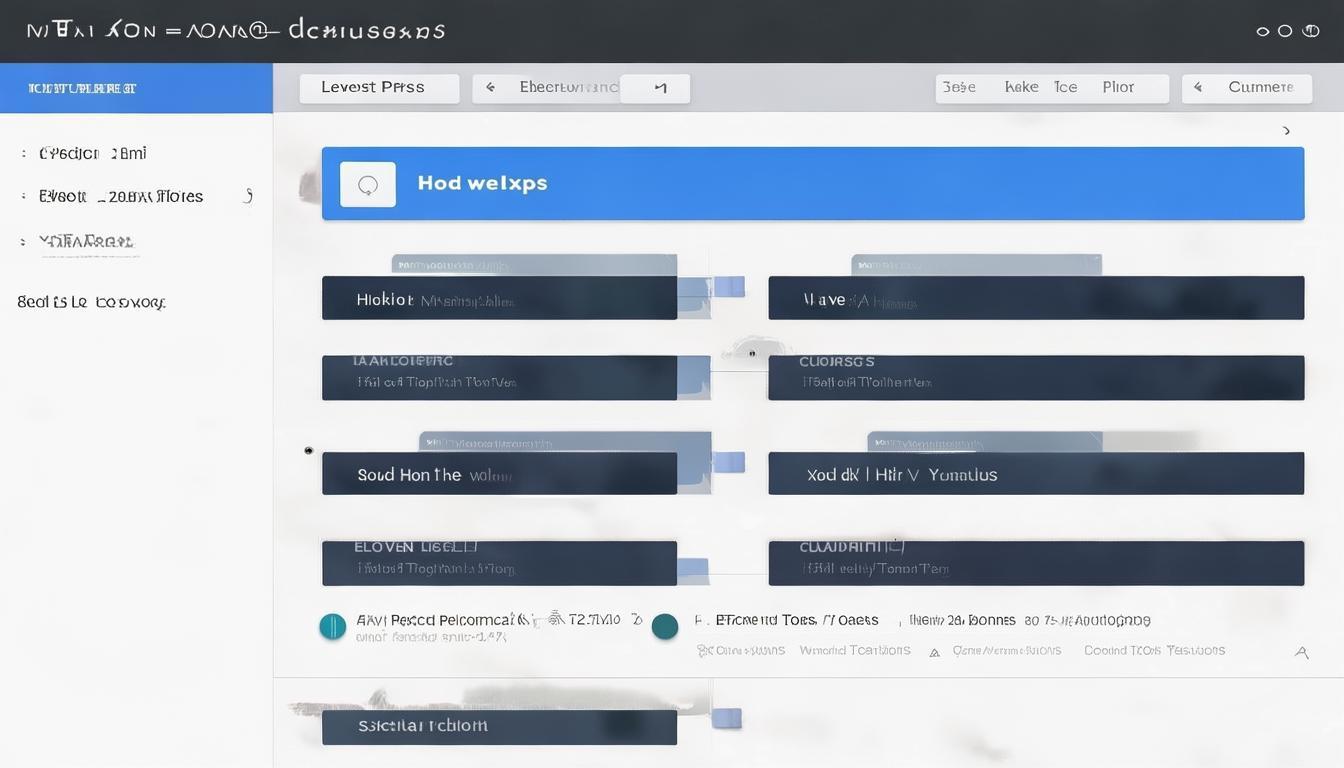Open the 3ese tab in toolbar

(x=959, y=88)
